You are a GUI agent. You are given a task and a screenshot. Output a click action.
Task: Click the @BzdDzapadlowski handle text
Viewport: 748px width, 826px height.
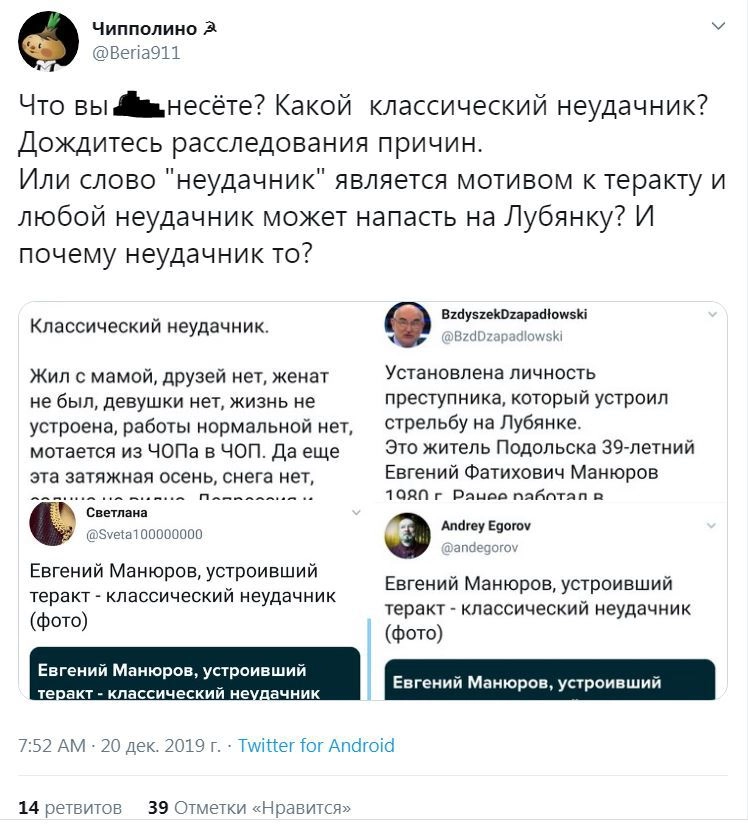pos(502,336)
